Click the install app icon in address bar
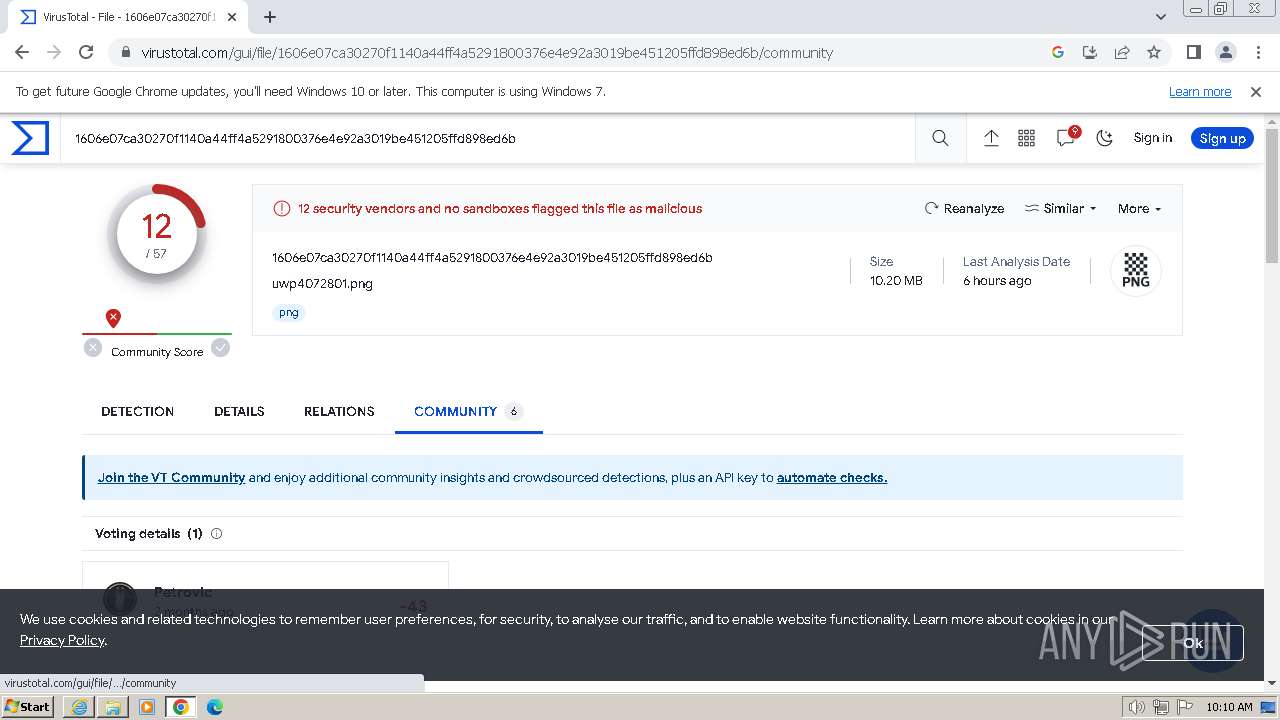This screenshot has height=720, width=1280. (1090, 53)
